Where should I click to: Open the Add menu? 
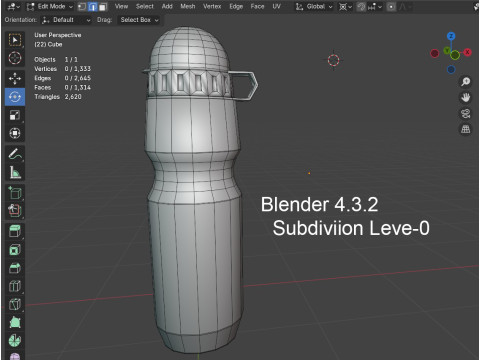[x=167, y=6]
